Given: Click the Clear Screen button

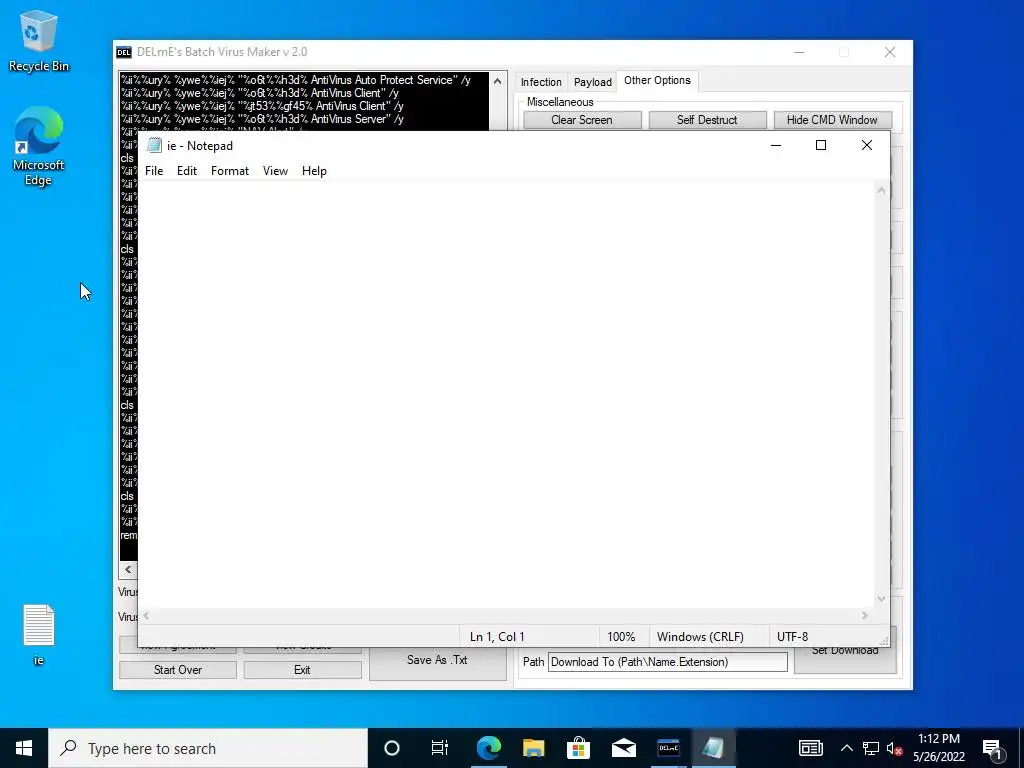Looking at the screenshot, I should pyautogui.click(x=582, y=120).
